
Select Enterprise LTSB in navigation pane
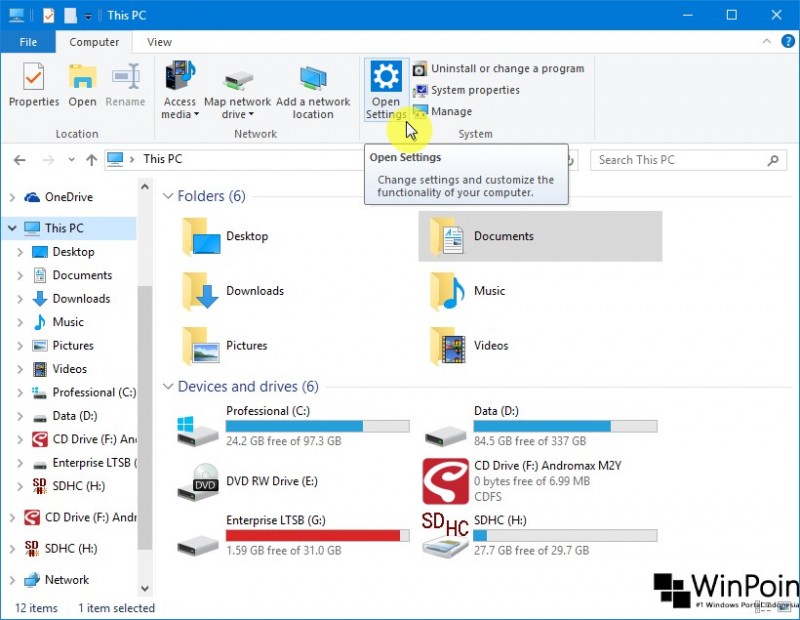(94, 463)
